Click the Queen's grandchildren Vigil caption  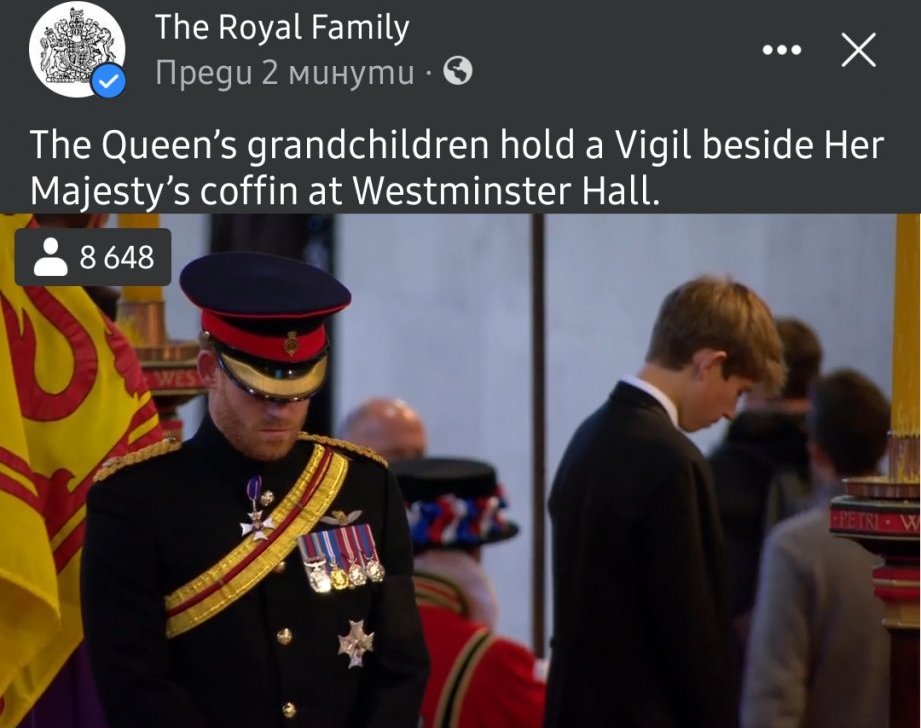[456, 167]
